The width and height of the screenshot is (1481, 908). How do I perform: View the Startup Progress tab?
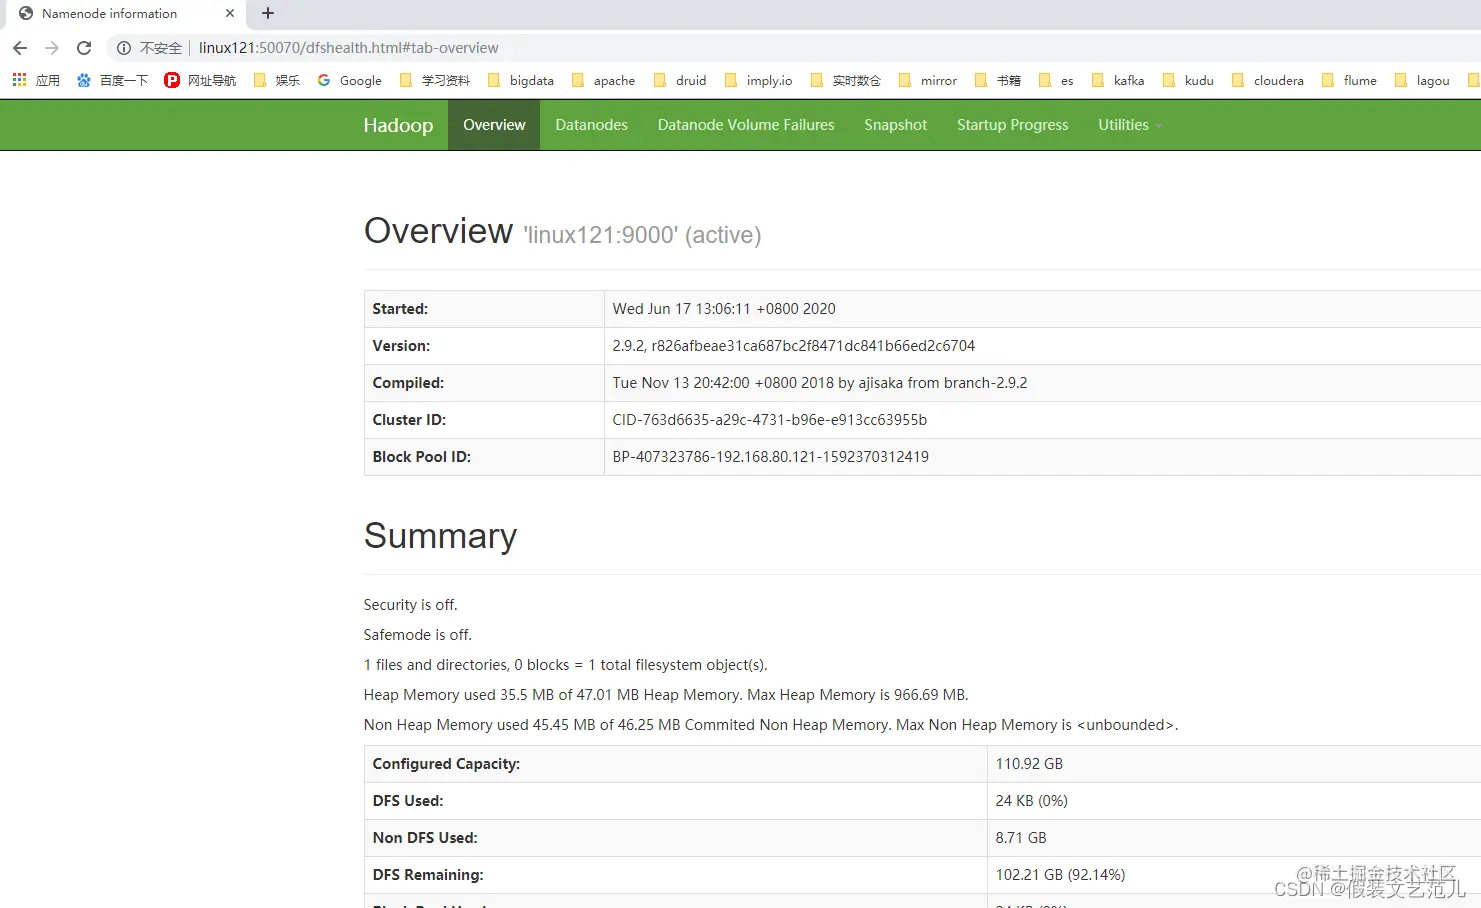1013,125
